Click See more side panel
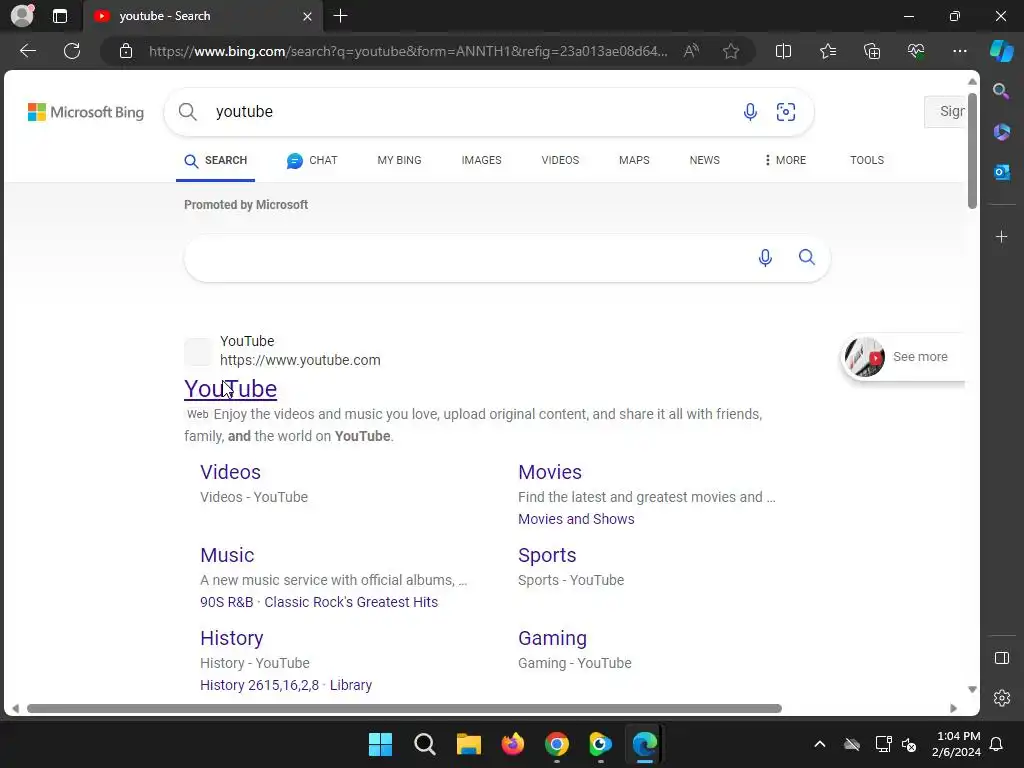The width and height of the screenshot is (1024, 768). tap(903, 357)
